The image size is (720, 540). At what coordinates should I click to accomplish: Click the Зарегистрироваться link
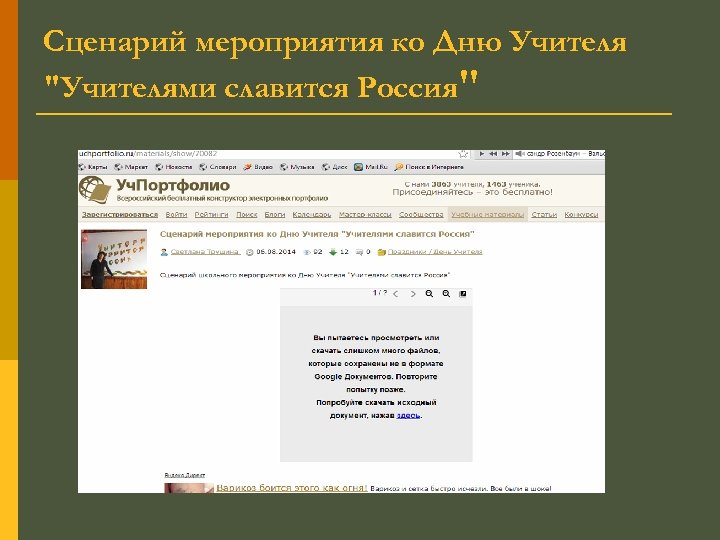(120, 214)
